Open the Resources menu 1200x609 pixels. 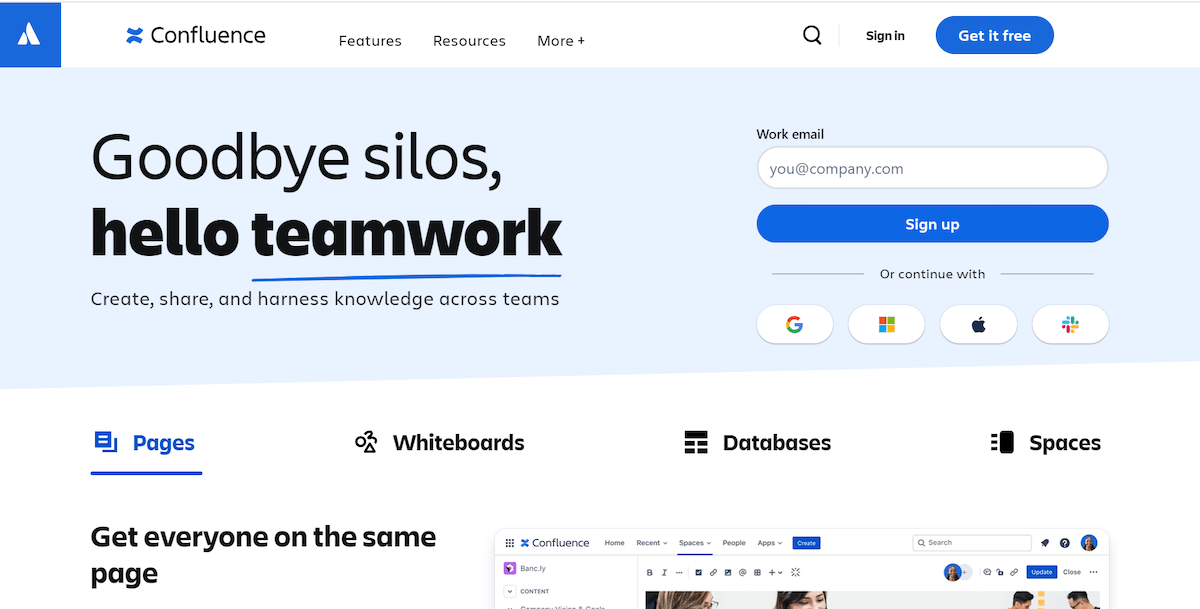(x=469, y=41)
